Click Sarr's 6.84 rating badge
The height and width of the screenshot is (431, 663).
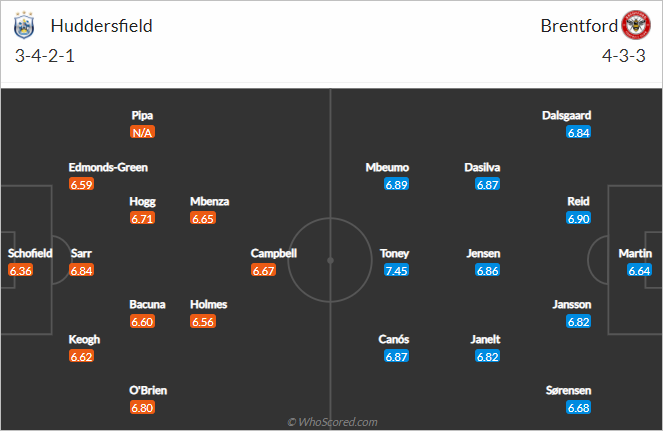81,270
